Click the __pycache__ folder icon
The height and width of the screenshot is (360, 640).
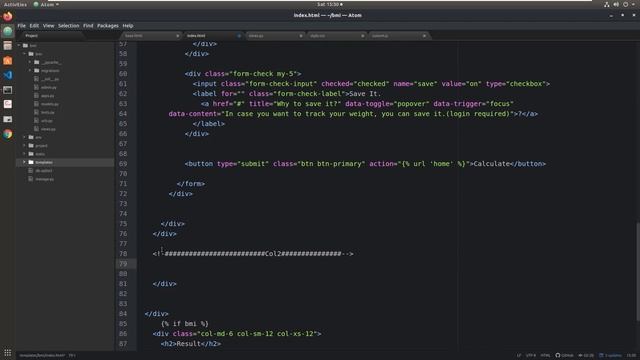tap(37, 62)
